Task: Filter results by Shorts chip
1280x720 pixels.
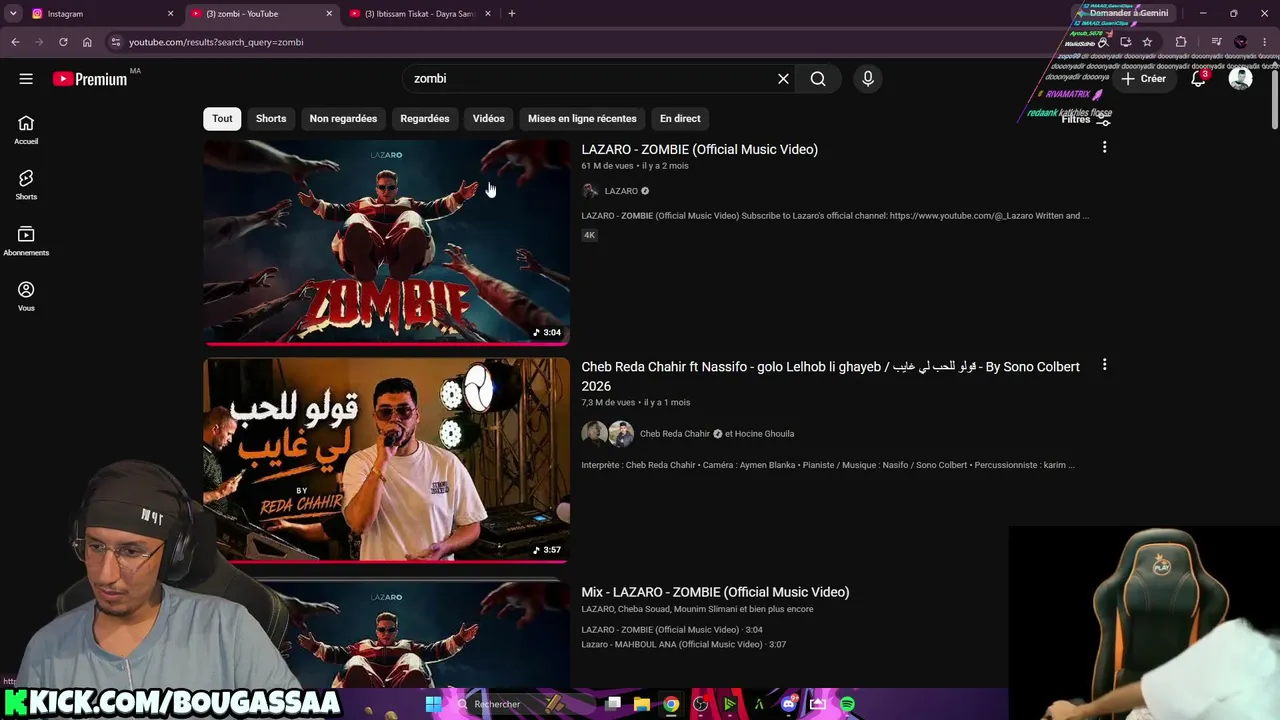Action: pos(271,118)
